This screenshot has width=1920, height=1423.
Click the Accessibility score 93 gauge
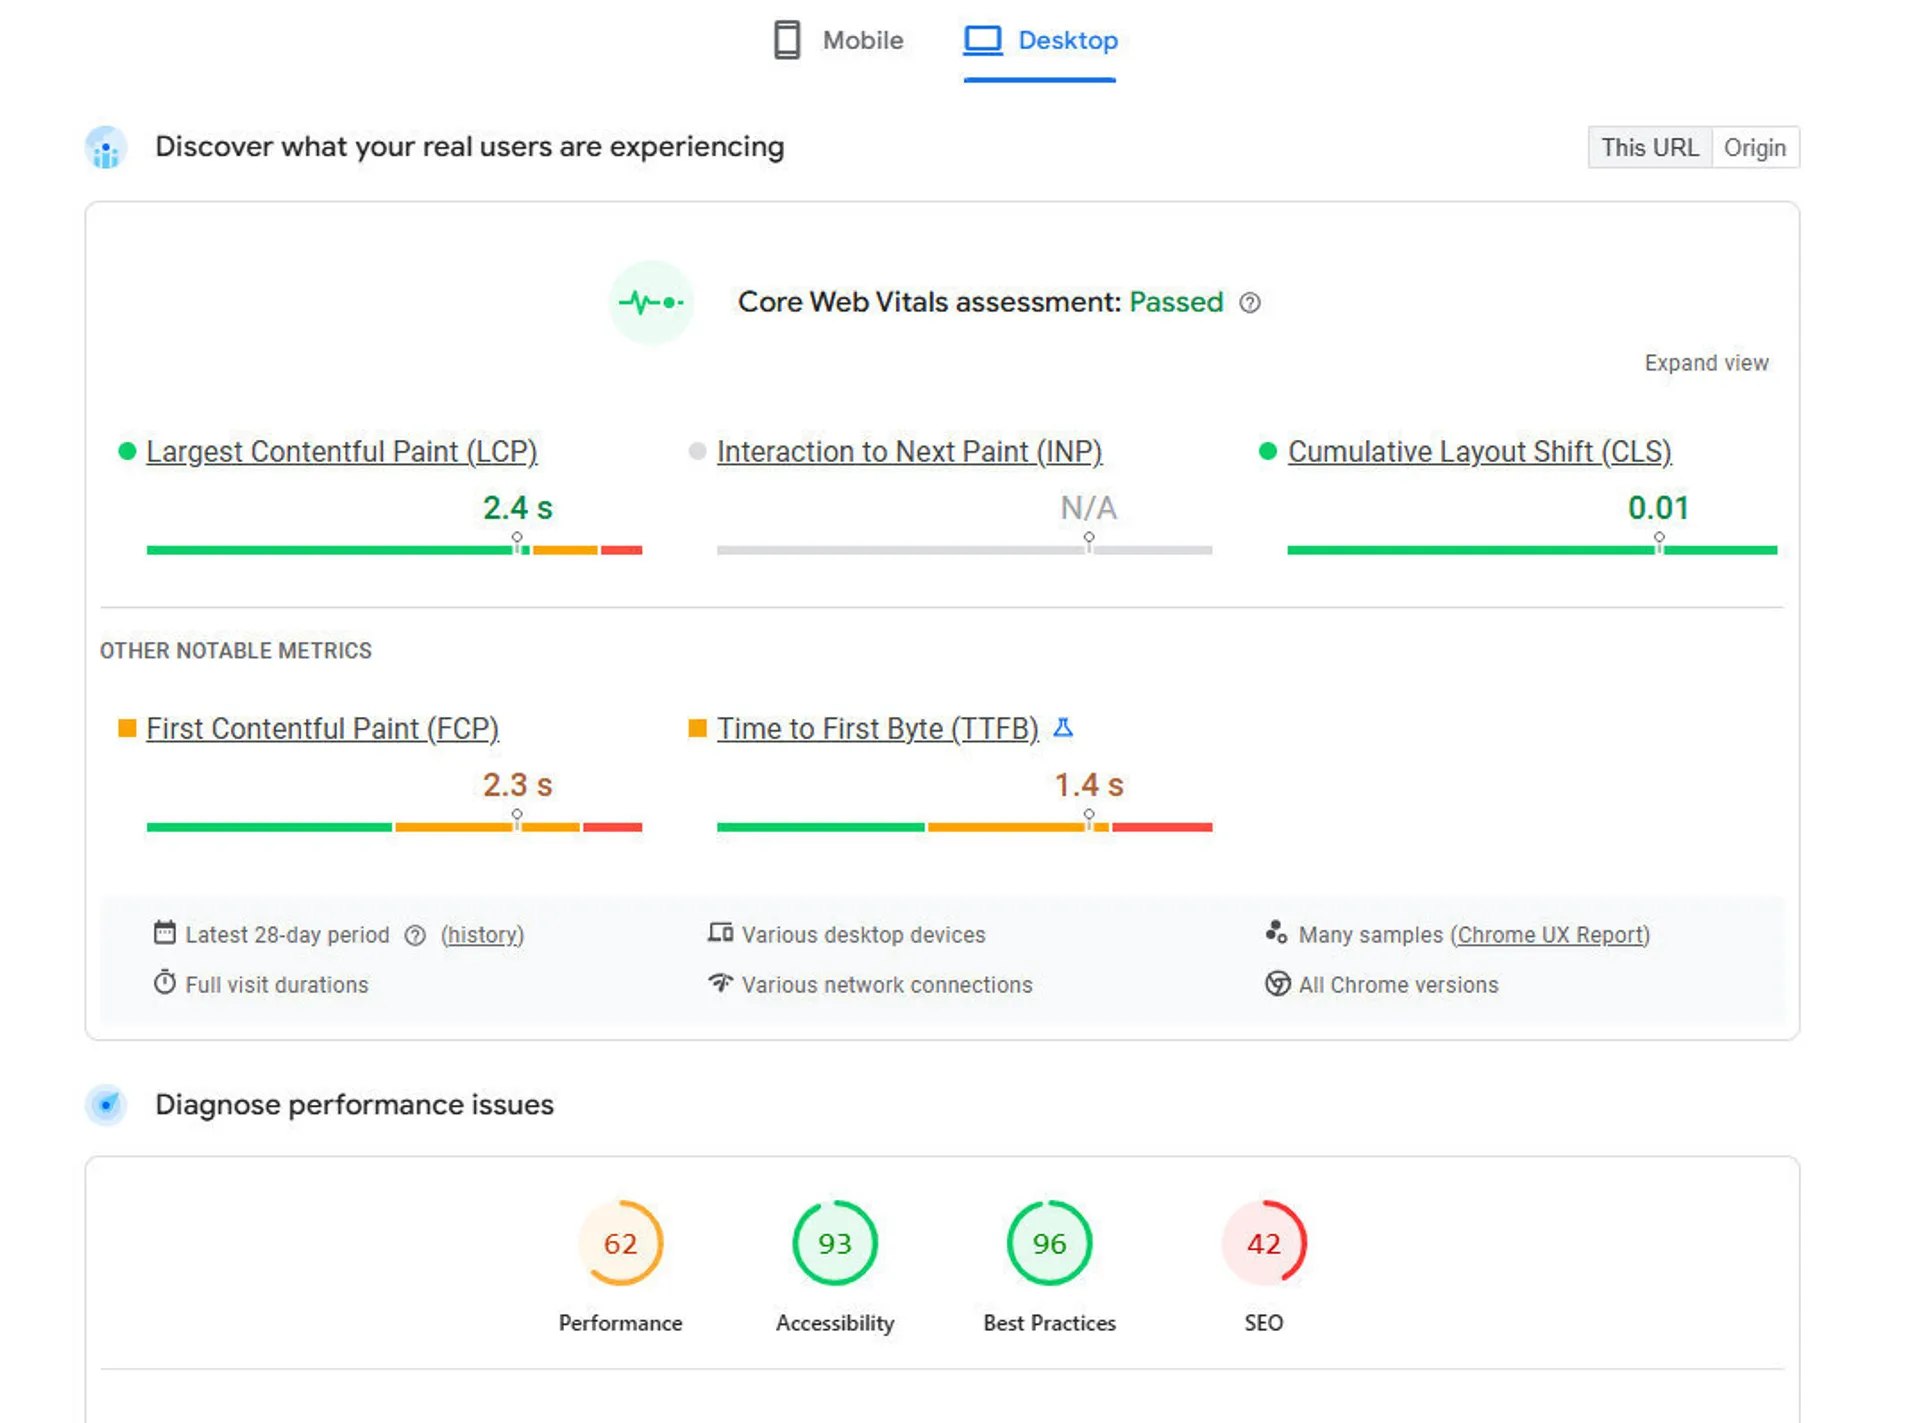[x=834, y=1243]
